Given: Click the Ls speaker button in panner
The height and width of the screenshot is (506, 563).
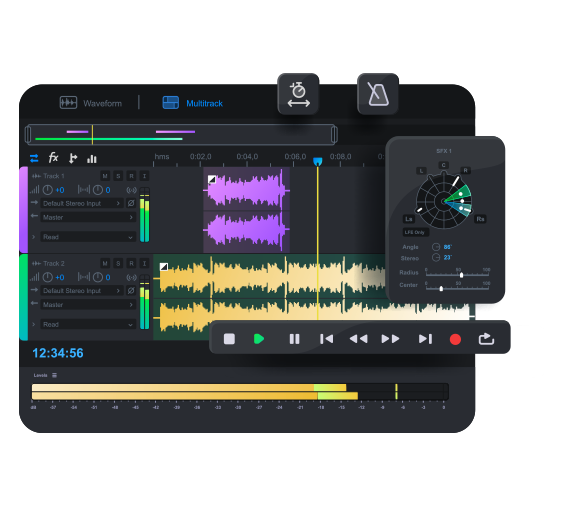Looking at the screenshot, I should 409,219.
